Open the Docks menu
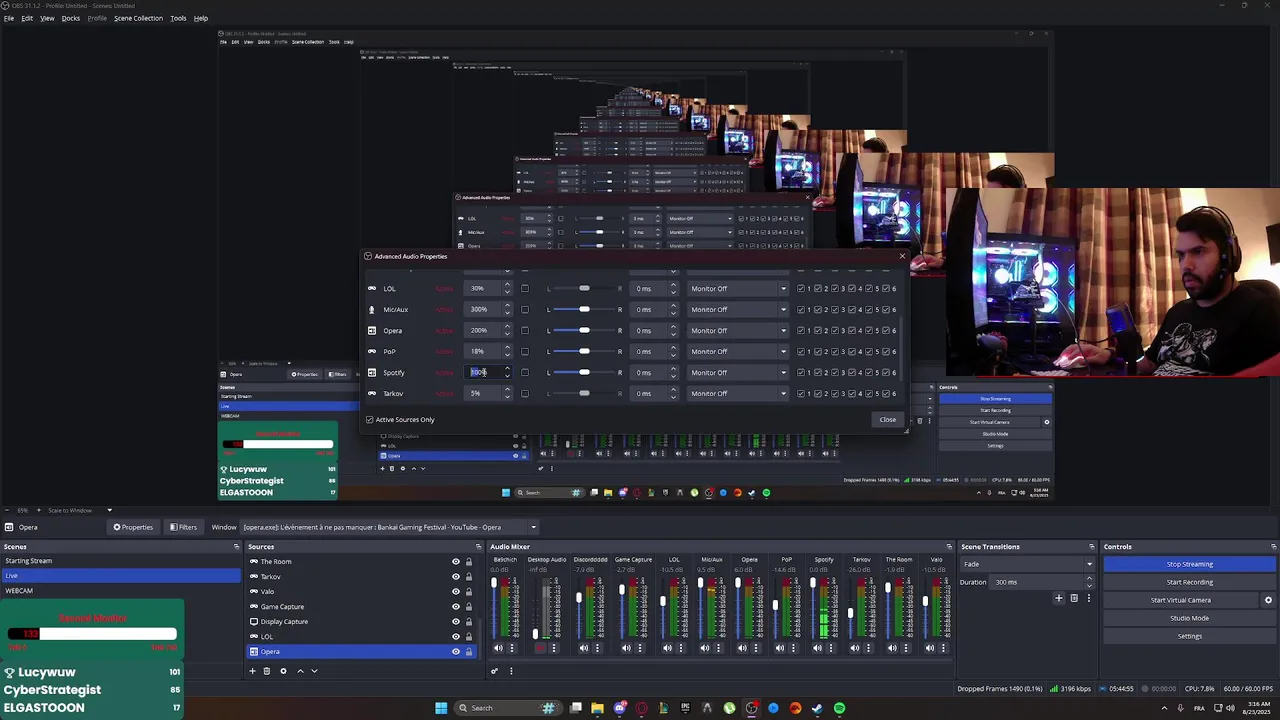 tap(70, 18)
